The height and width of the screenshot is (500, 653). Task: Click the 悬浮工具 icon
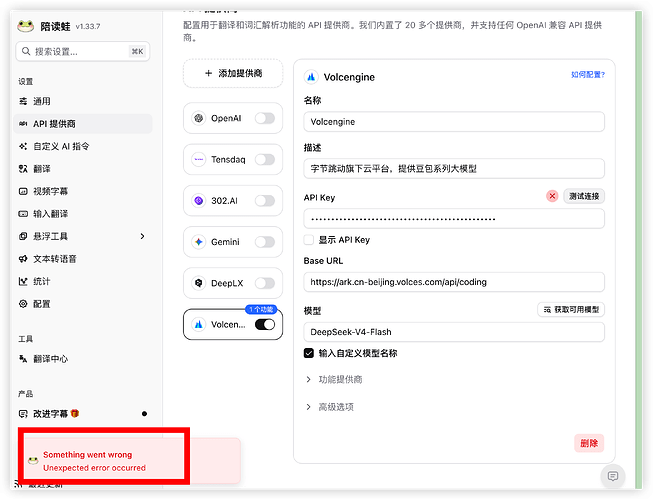23,236
